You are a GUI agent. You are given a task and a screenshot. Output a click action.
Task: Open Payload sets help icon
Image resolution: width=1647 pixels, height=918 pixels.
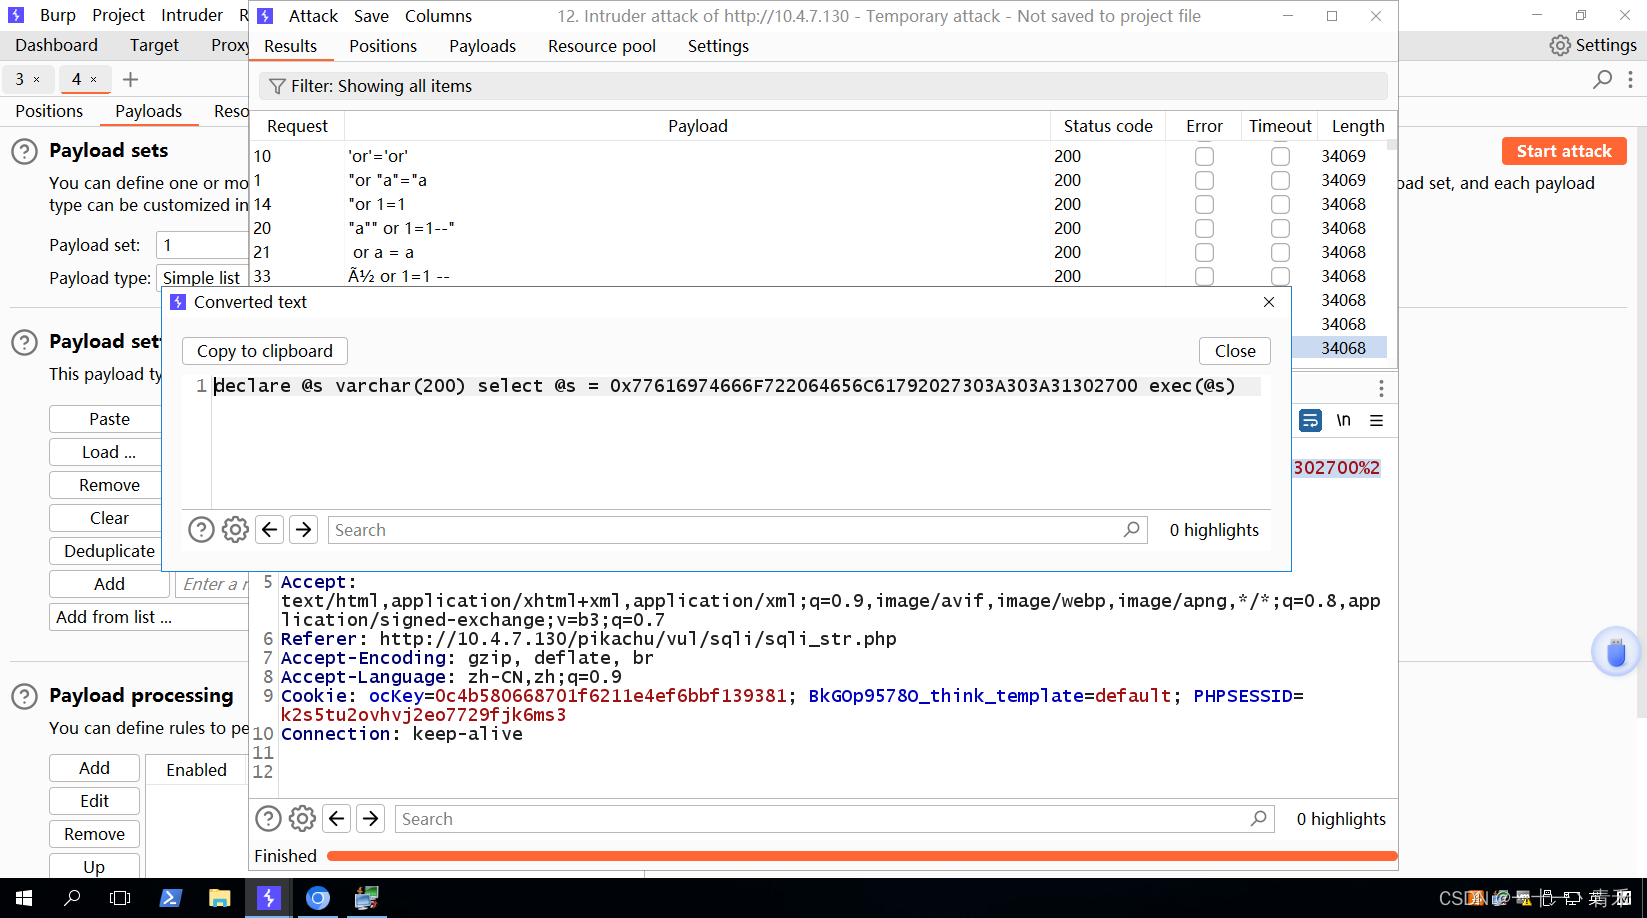[24, 152]
